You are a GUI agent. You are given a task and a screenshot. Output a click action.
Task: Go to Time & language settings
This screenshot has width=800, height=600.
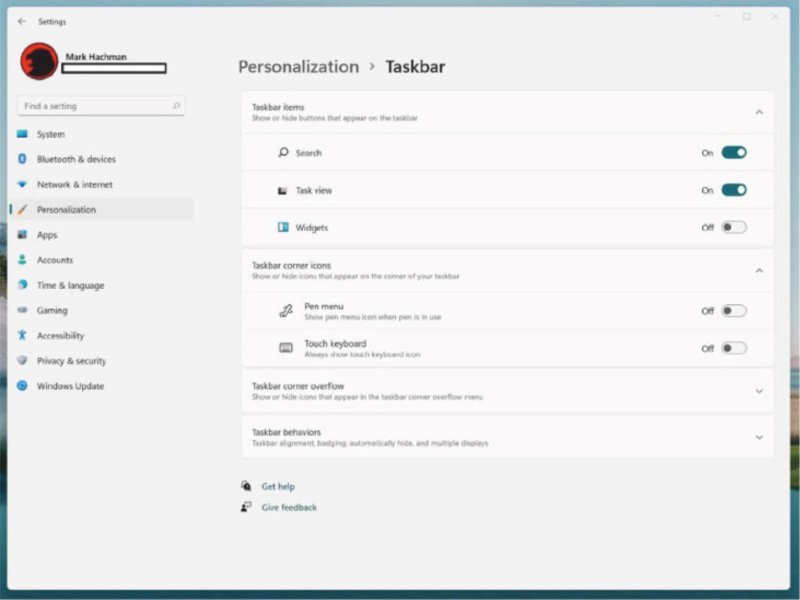[70, 285]
